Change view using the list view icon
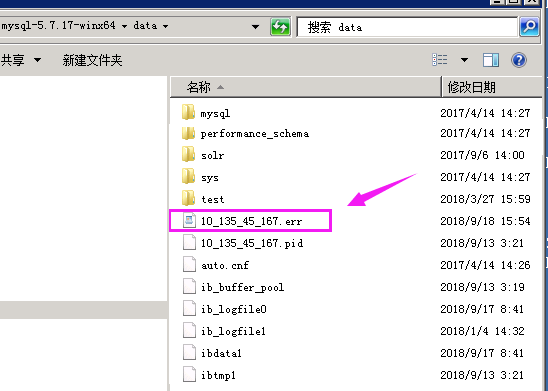The image size is (548, 391). (440, 60)
